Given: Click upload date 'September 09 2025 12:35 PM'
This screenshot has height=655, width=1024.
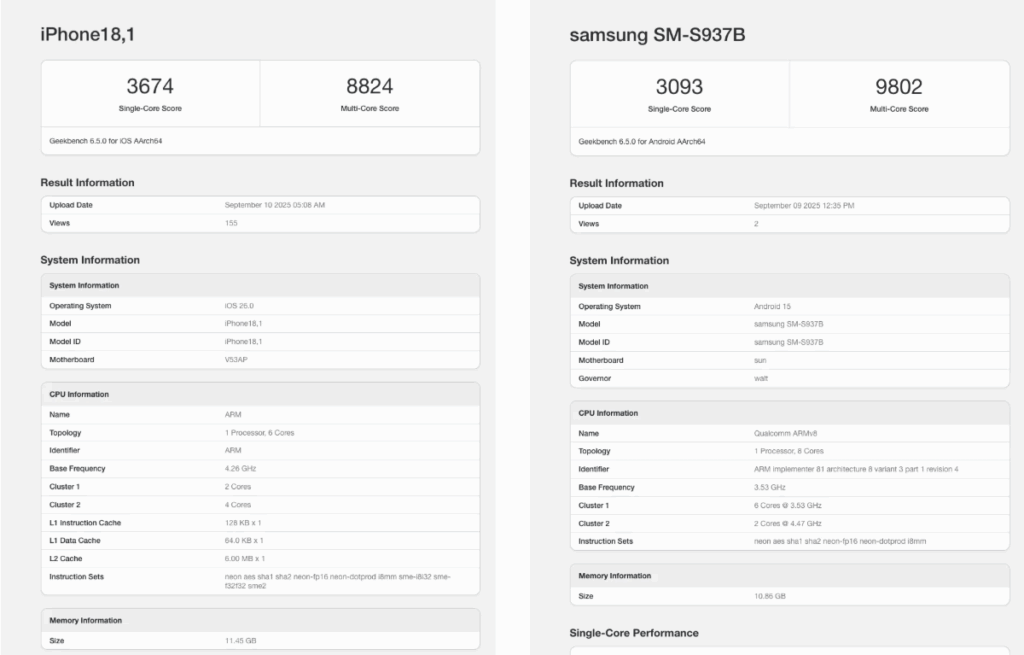Looking at the screenshot, I should (804, 206).
